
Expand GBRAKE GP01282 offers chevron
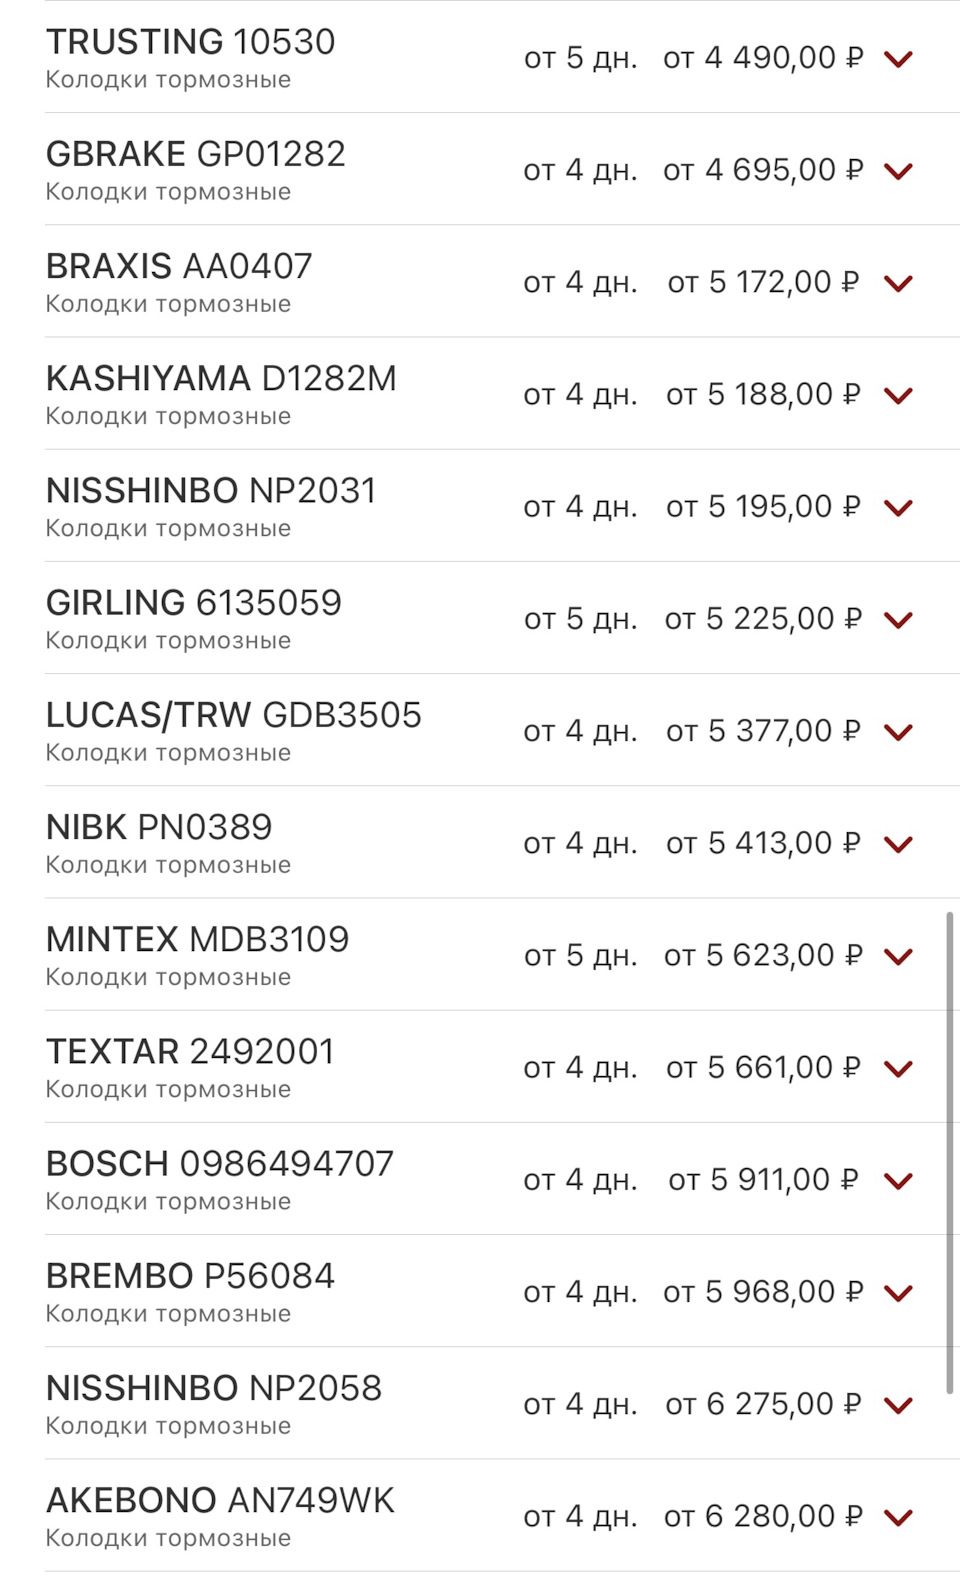pos(898,171)
